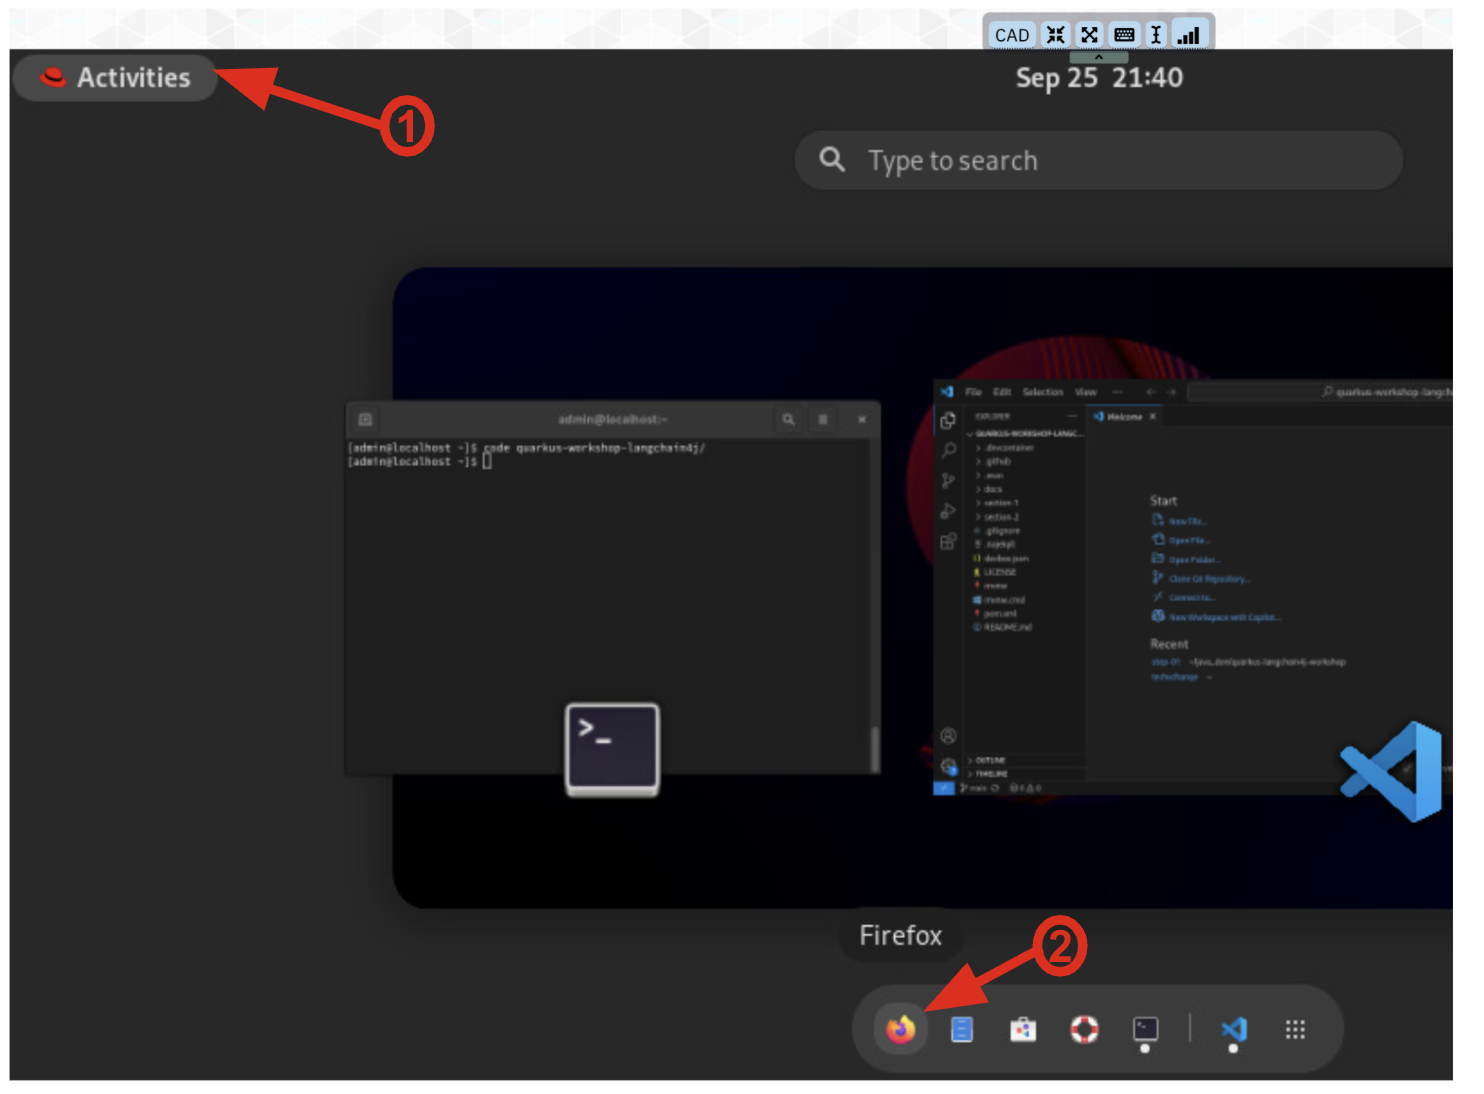Show all applications grid
This screenshot has height=1094, width=1484.
click(x=1295, y=1029)
